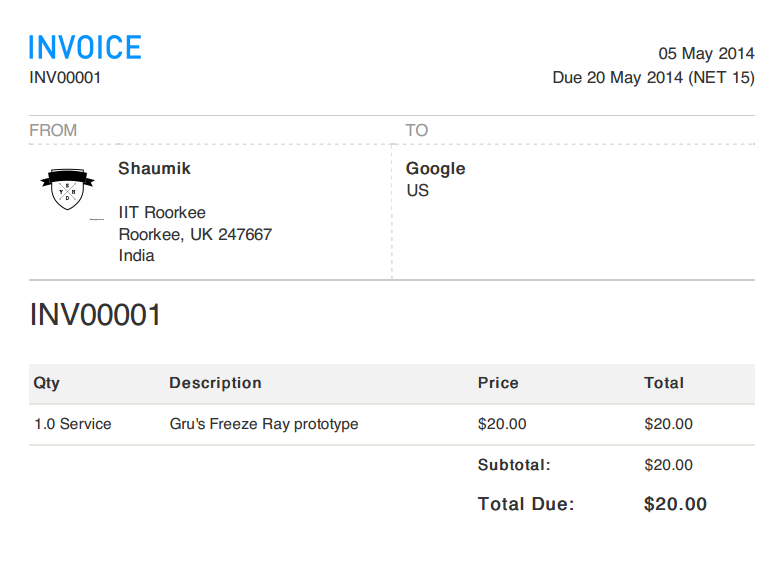Select the bold Total Due amount
This screenshot has height=574, width=782.
coord(675,504)
